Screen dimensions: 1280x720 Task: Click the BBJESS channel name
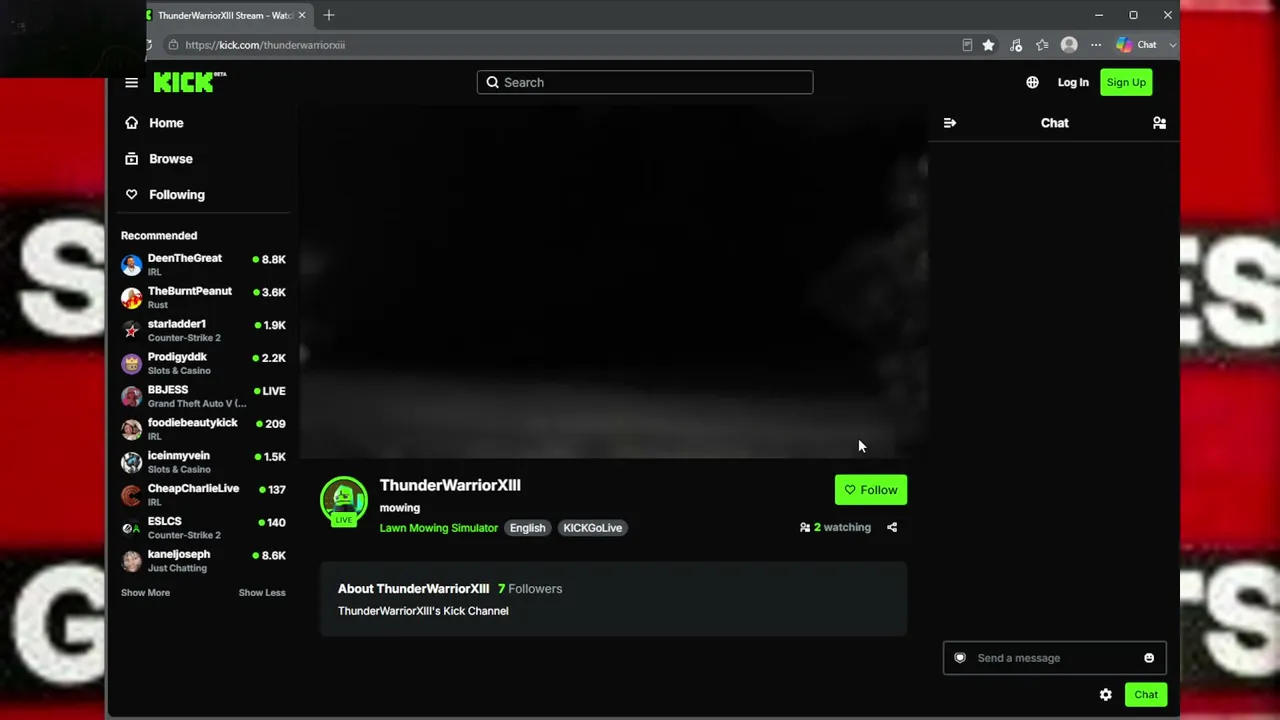click(x=168, y=390)
